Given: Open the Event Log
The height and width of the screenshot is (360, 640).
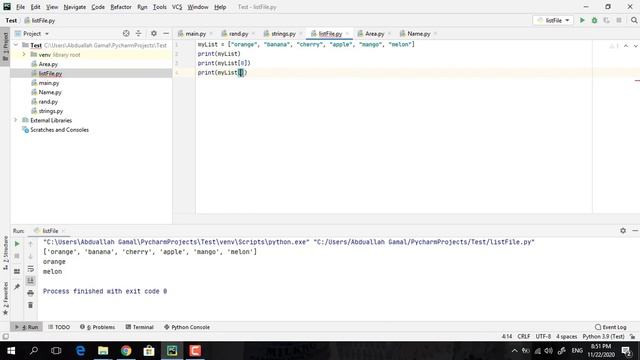Looking at the screenshot, I should coord(611,327).
